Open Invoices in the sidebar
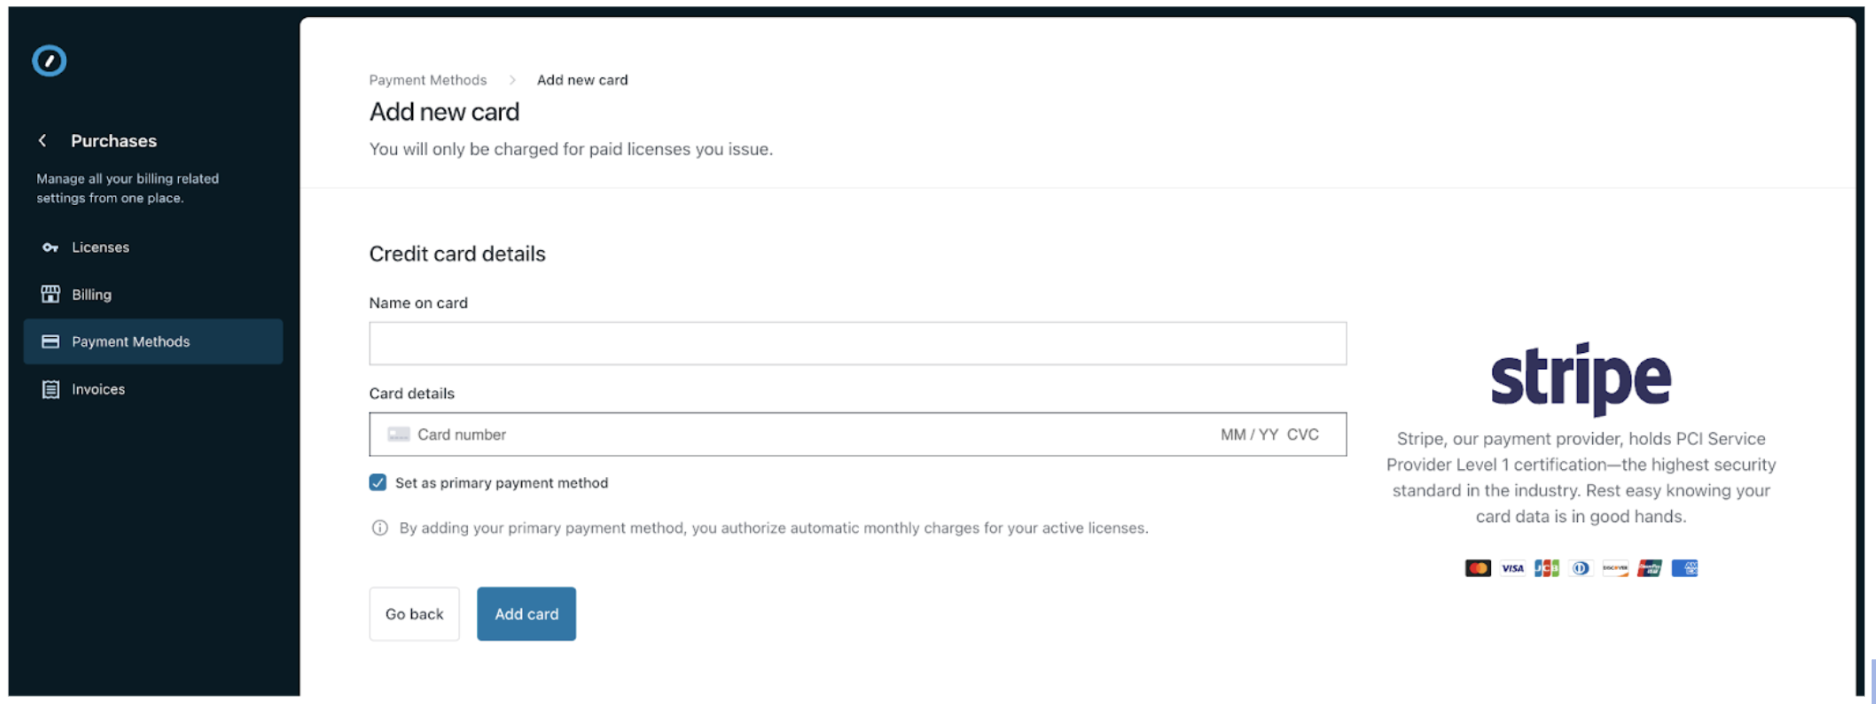The image size is (1876, 704). tap(98, 389)
